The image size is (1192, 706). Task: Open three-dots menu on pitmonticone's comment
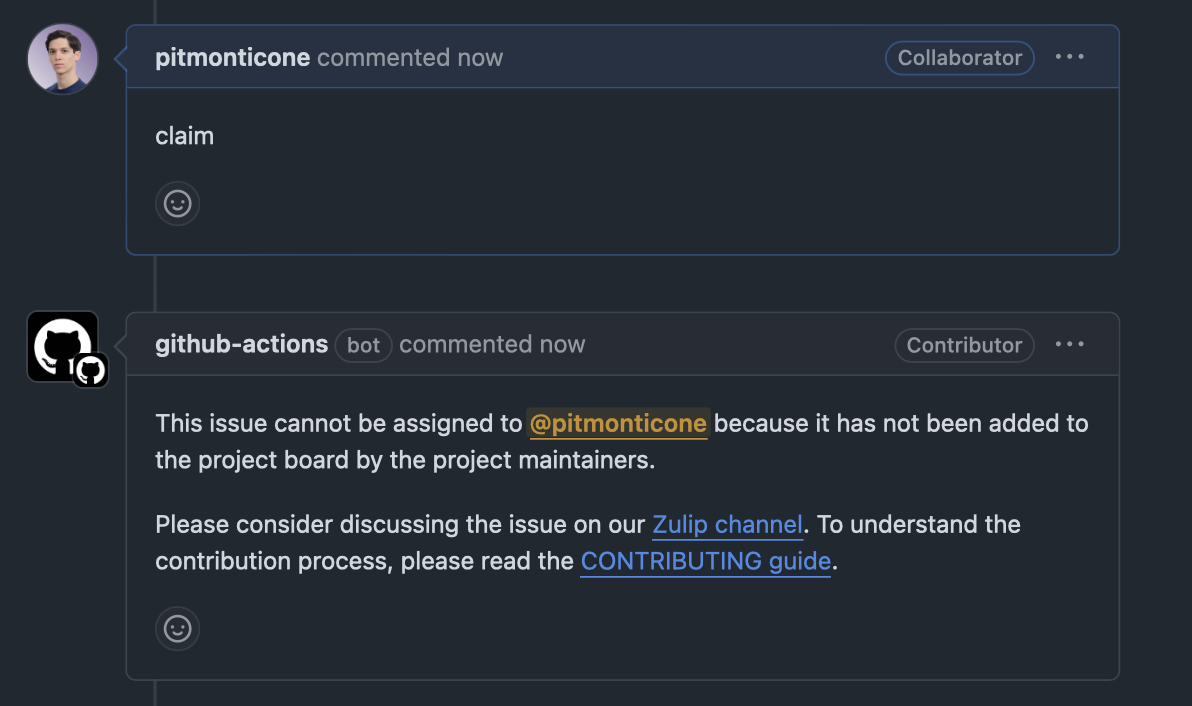point(1070,57)
